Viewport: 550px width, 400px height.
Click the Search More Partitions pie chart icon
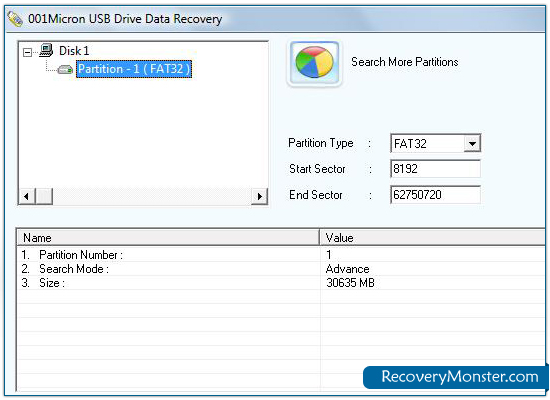(314, 63)
